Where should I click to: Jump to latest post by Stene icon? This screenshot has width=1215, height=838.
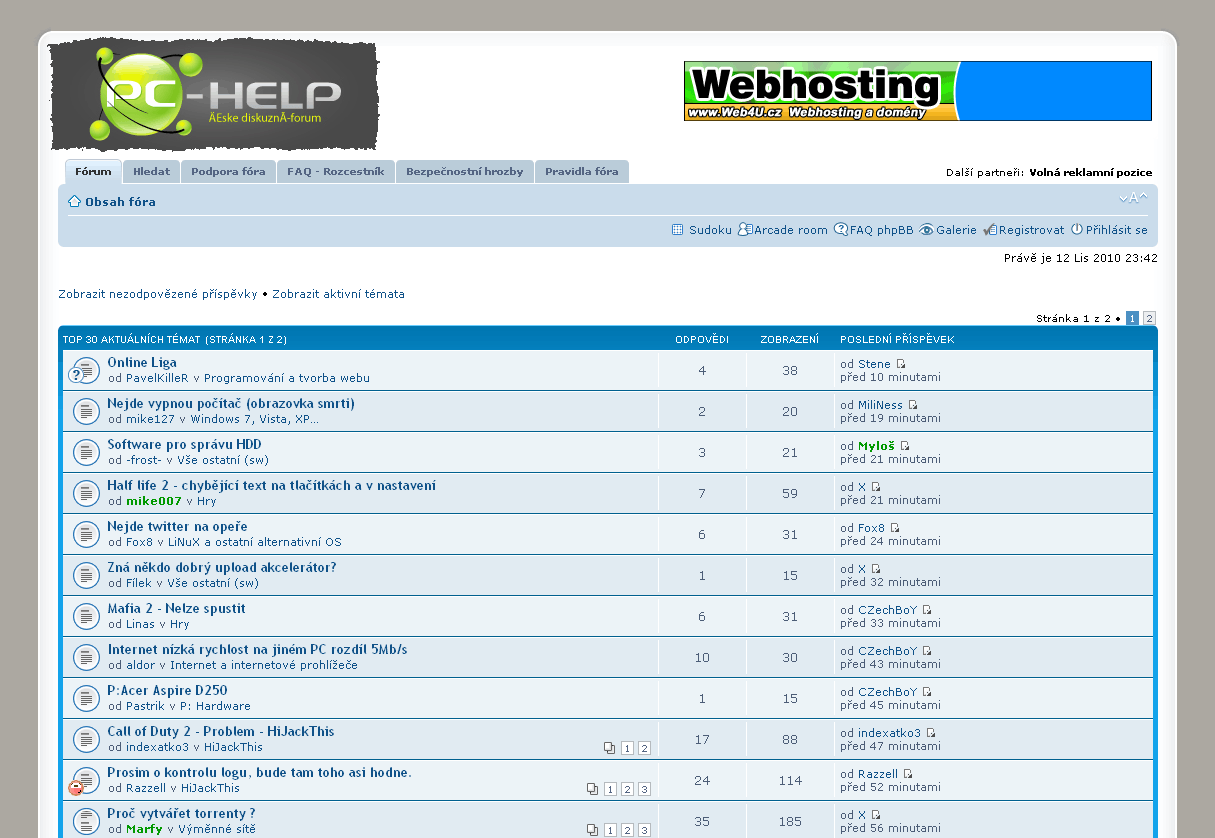[901, 364]
